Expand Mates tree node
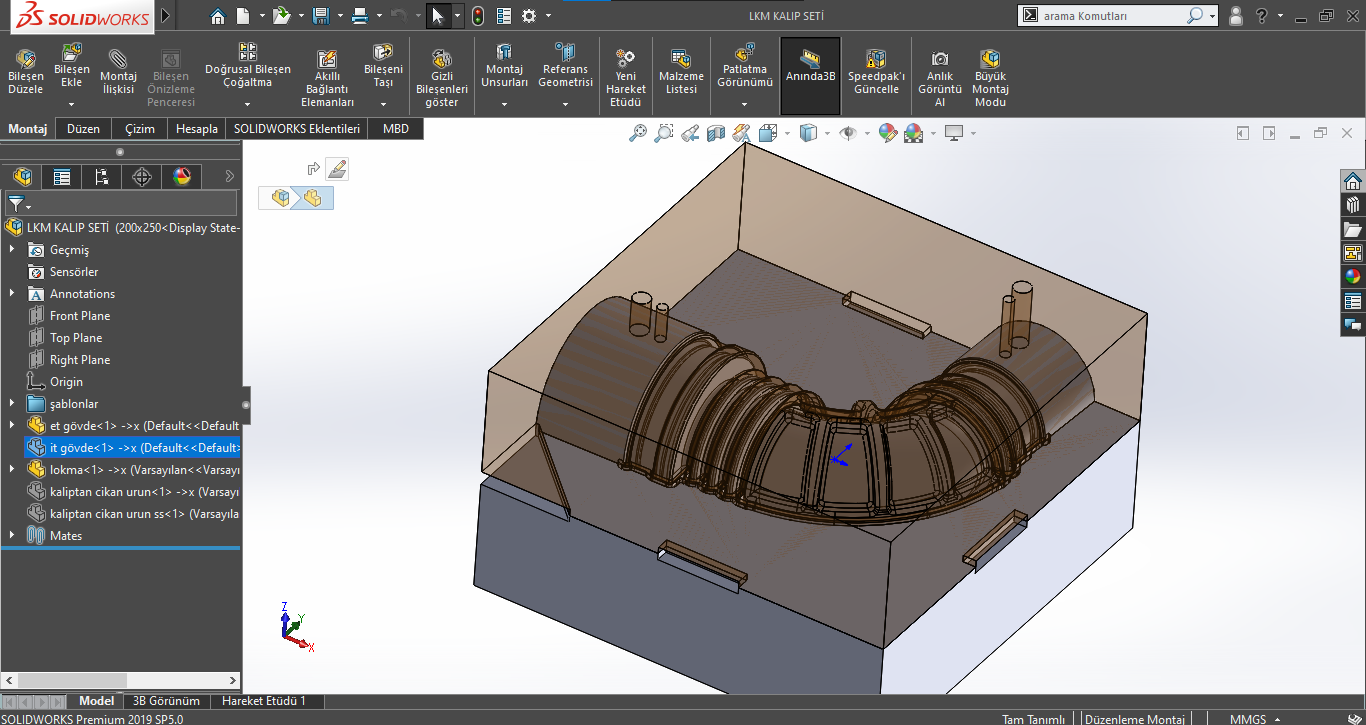1366x725 pixels. pos(12,536)
